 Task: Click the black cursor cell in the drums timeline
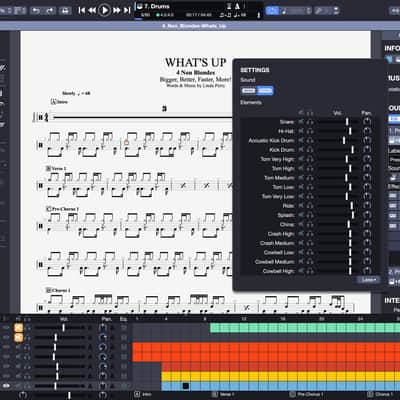(x=186, y=386)
